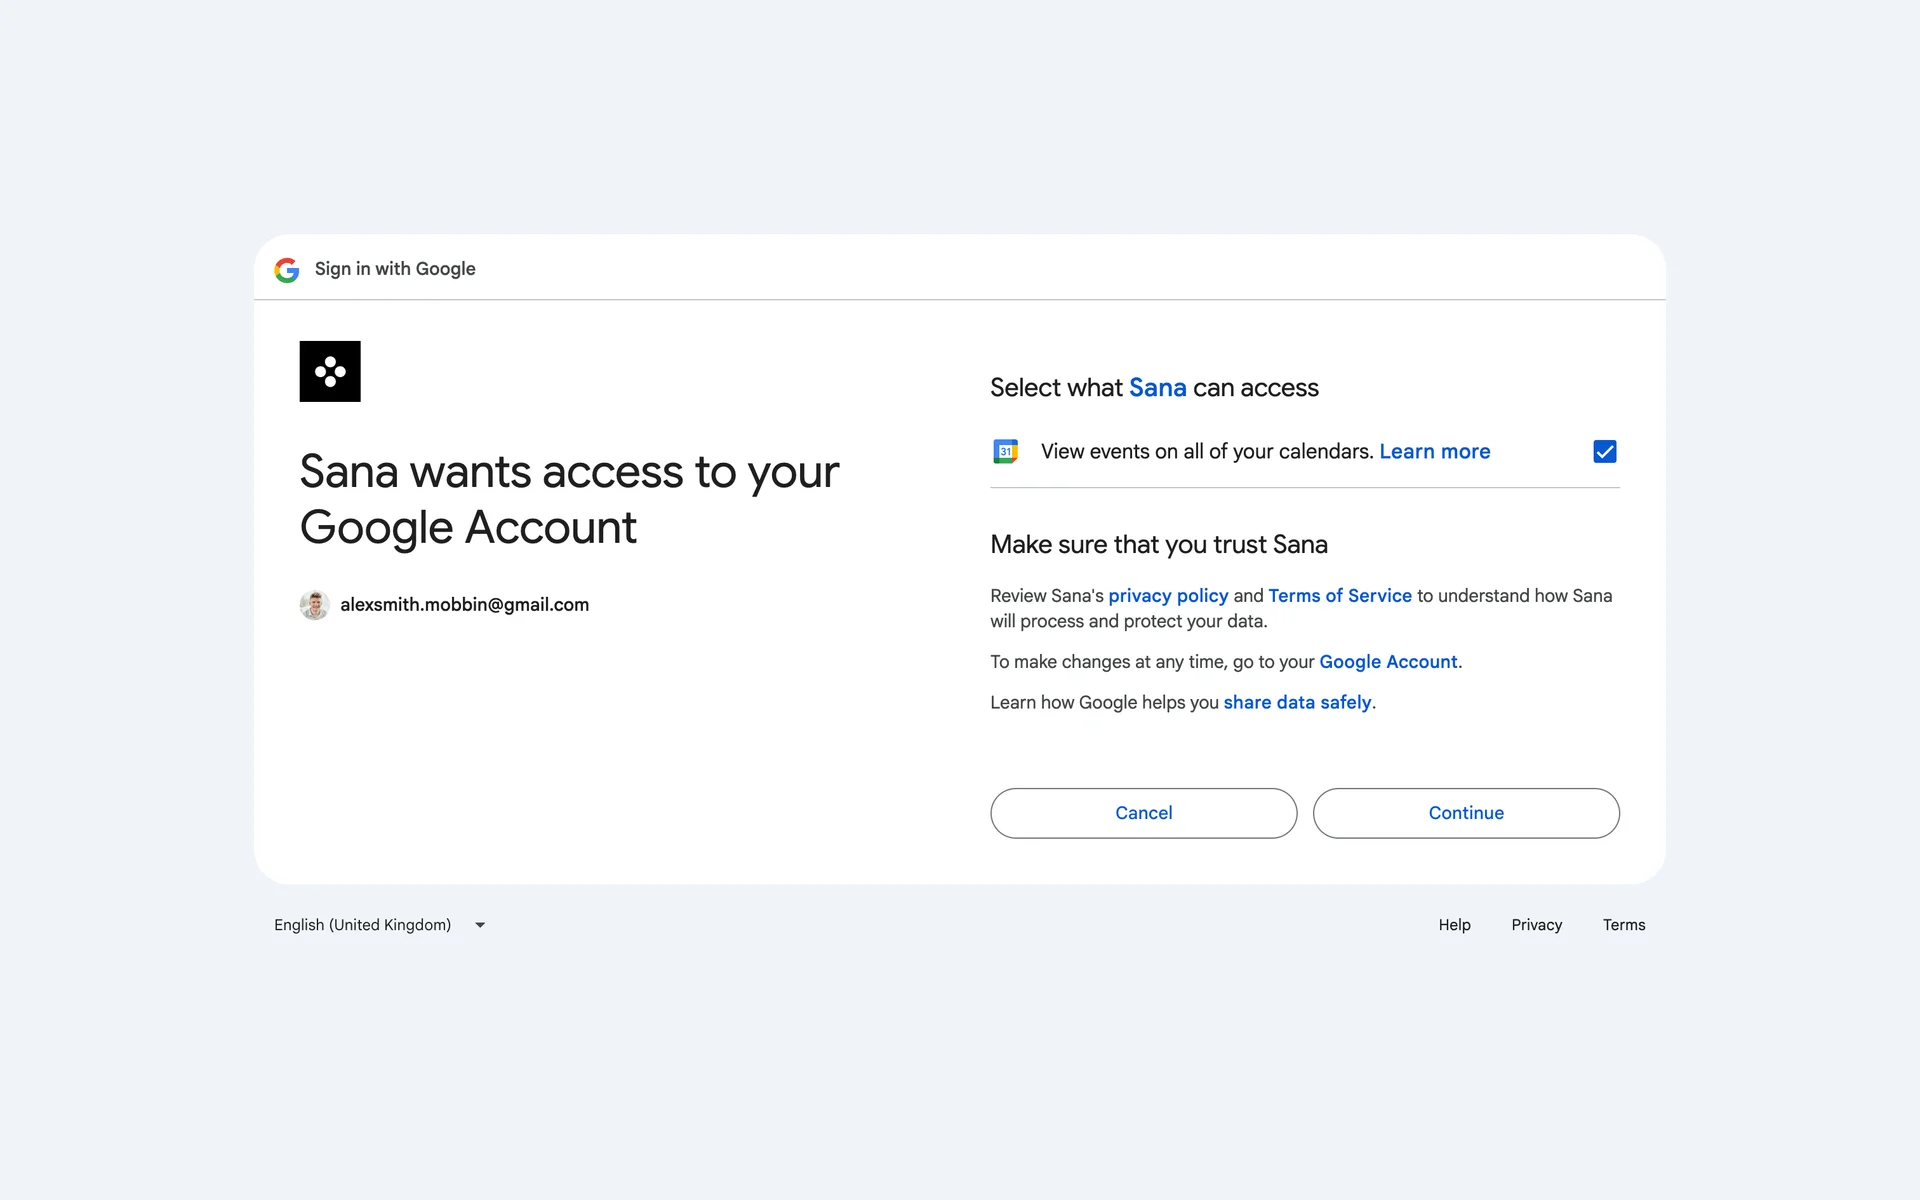Image resolution: width=1920 pixels, height=1200 pixels.
Task: Click the blue Sana app name link
Action: click(x=1157, y=388)
